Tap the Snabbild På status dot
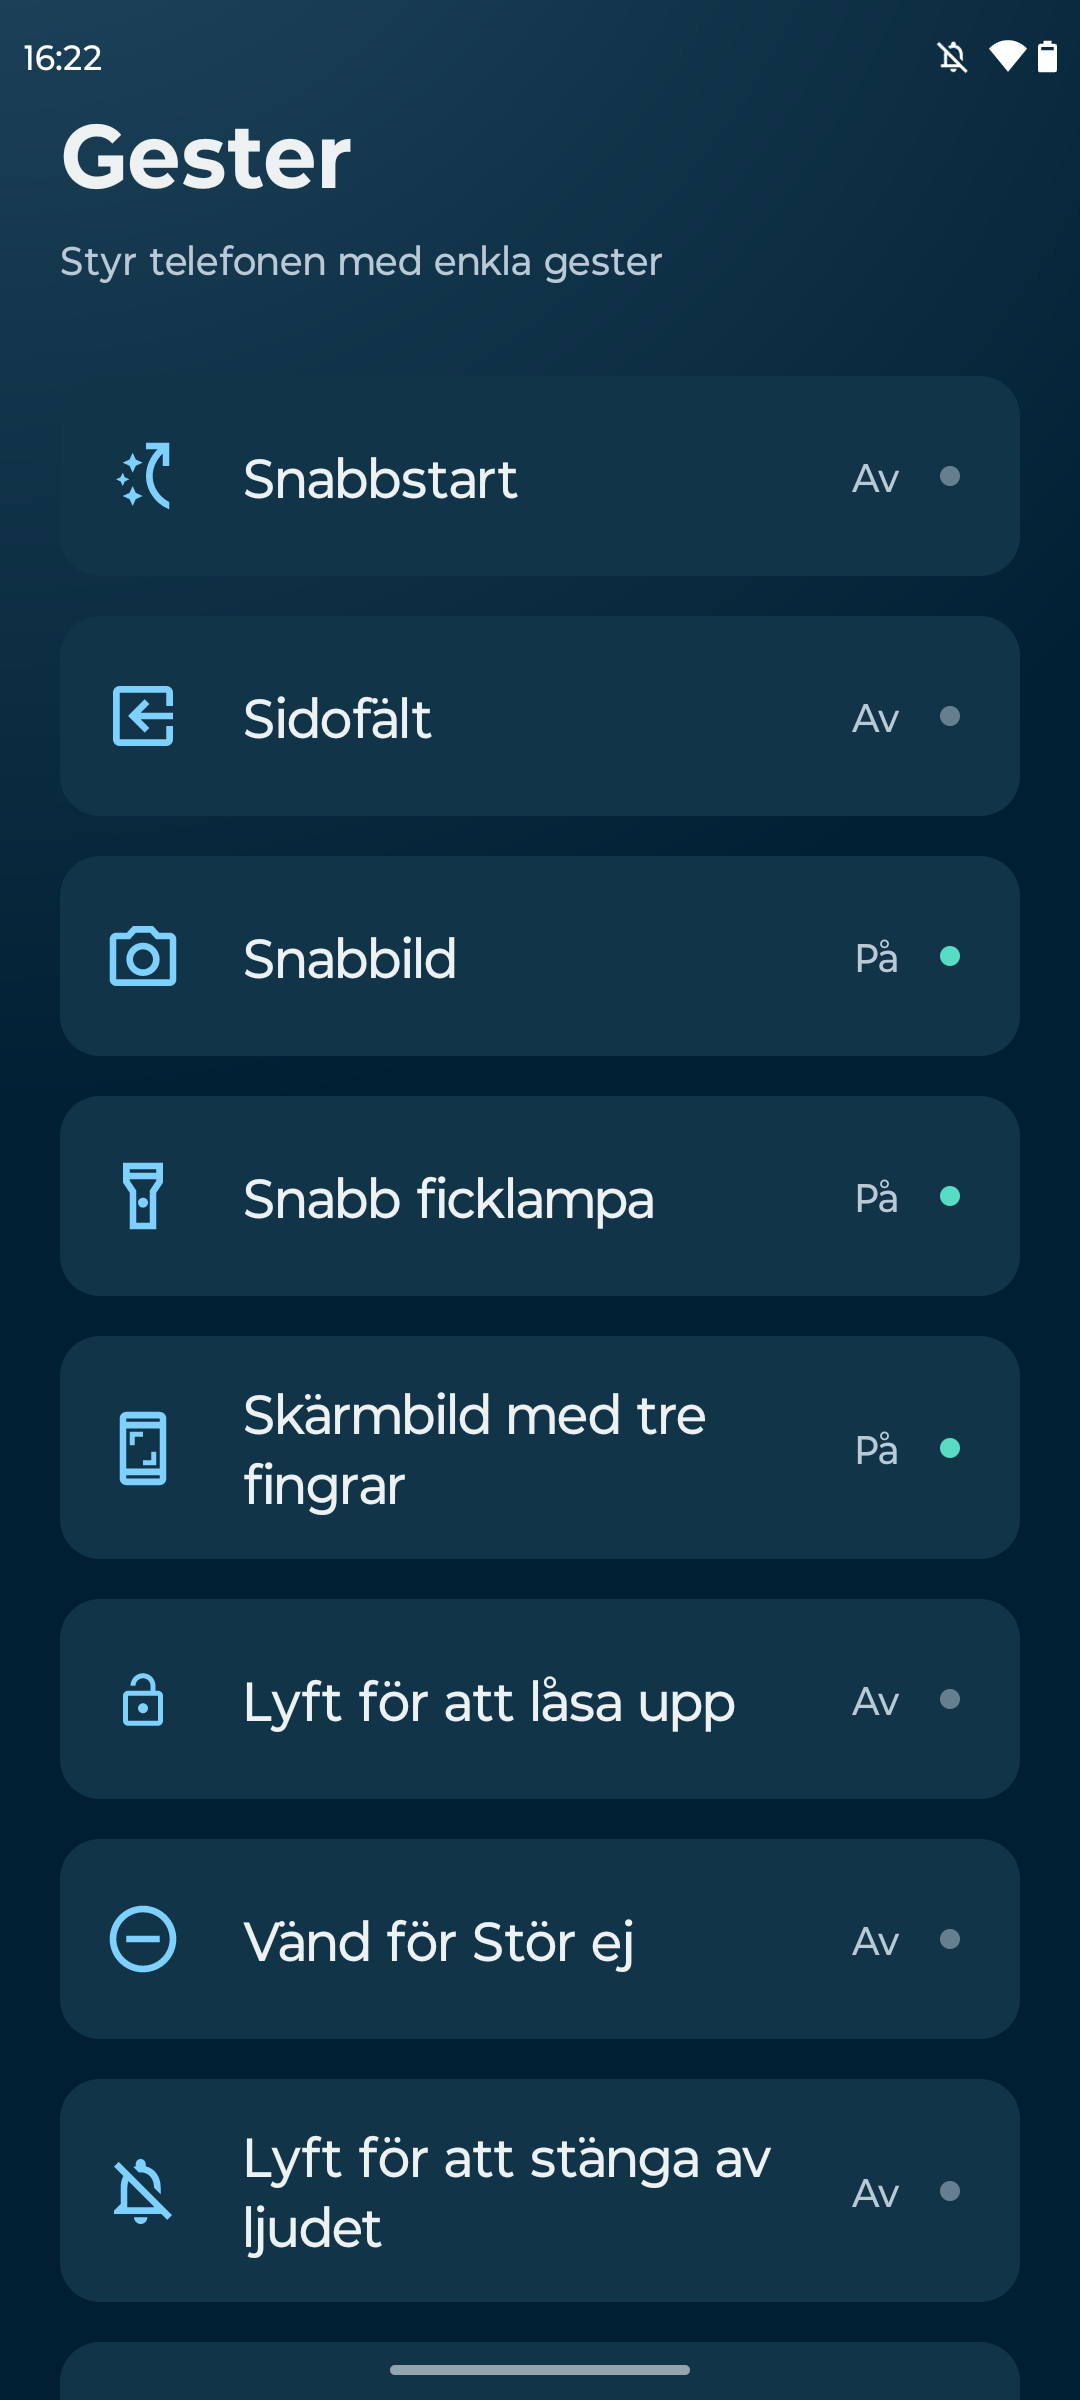This screenshot has width=1080, height=2400. point(950,957)
